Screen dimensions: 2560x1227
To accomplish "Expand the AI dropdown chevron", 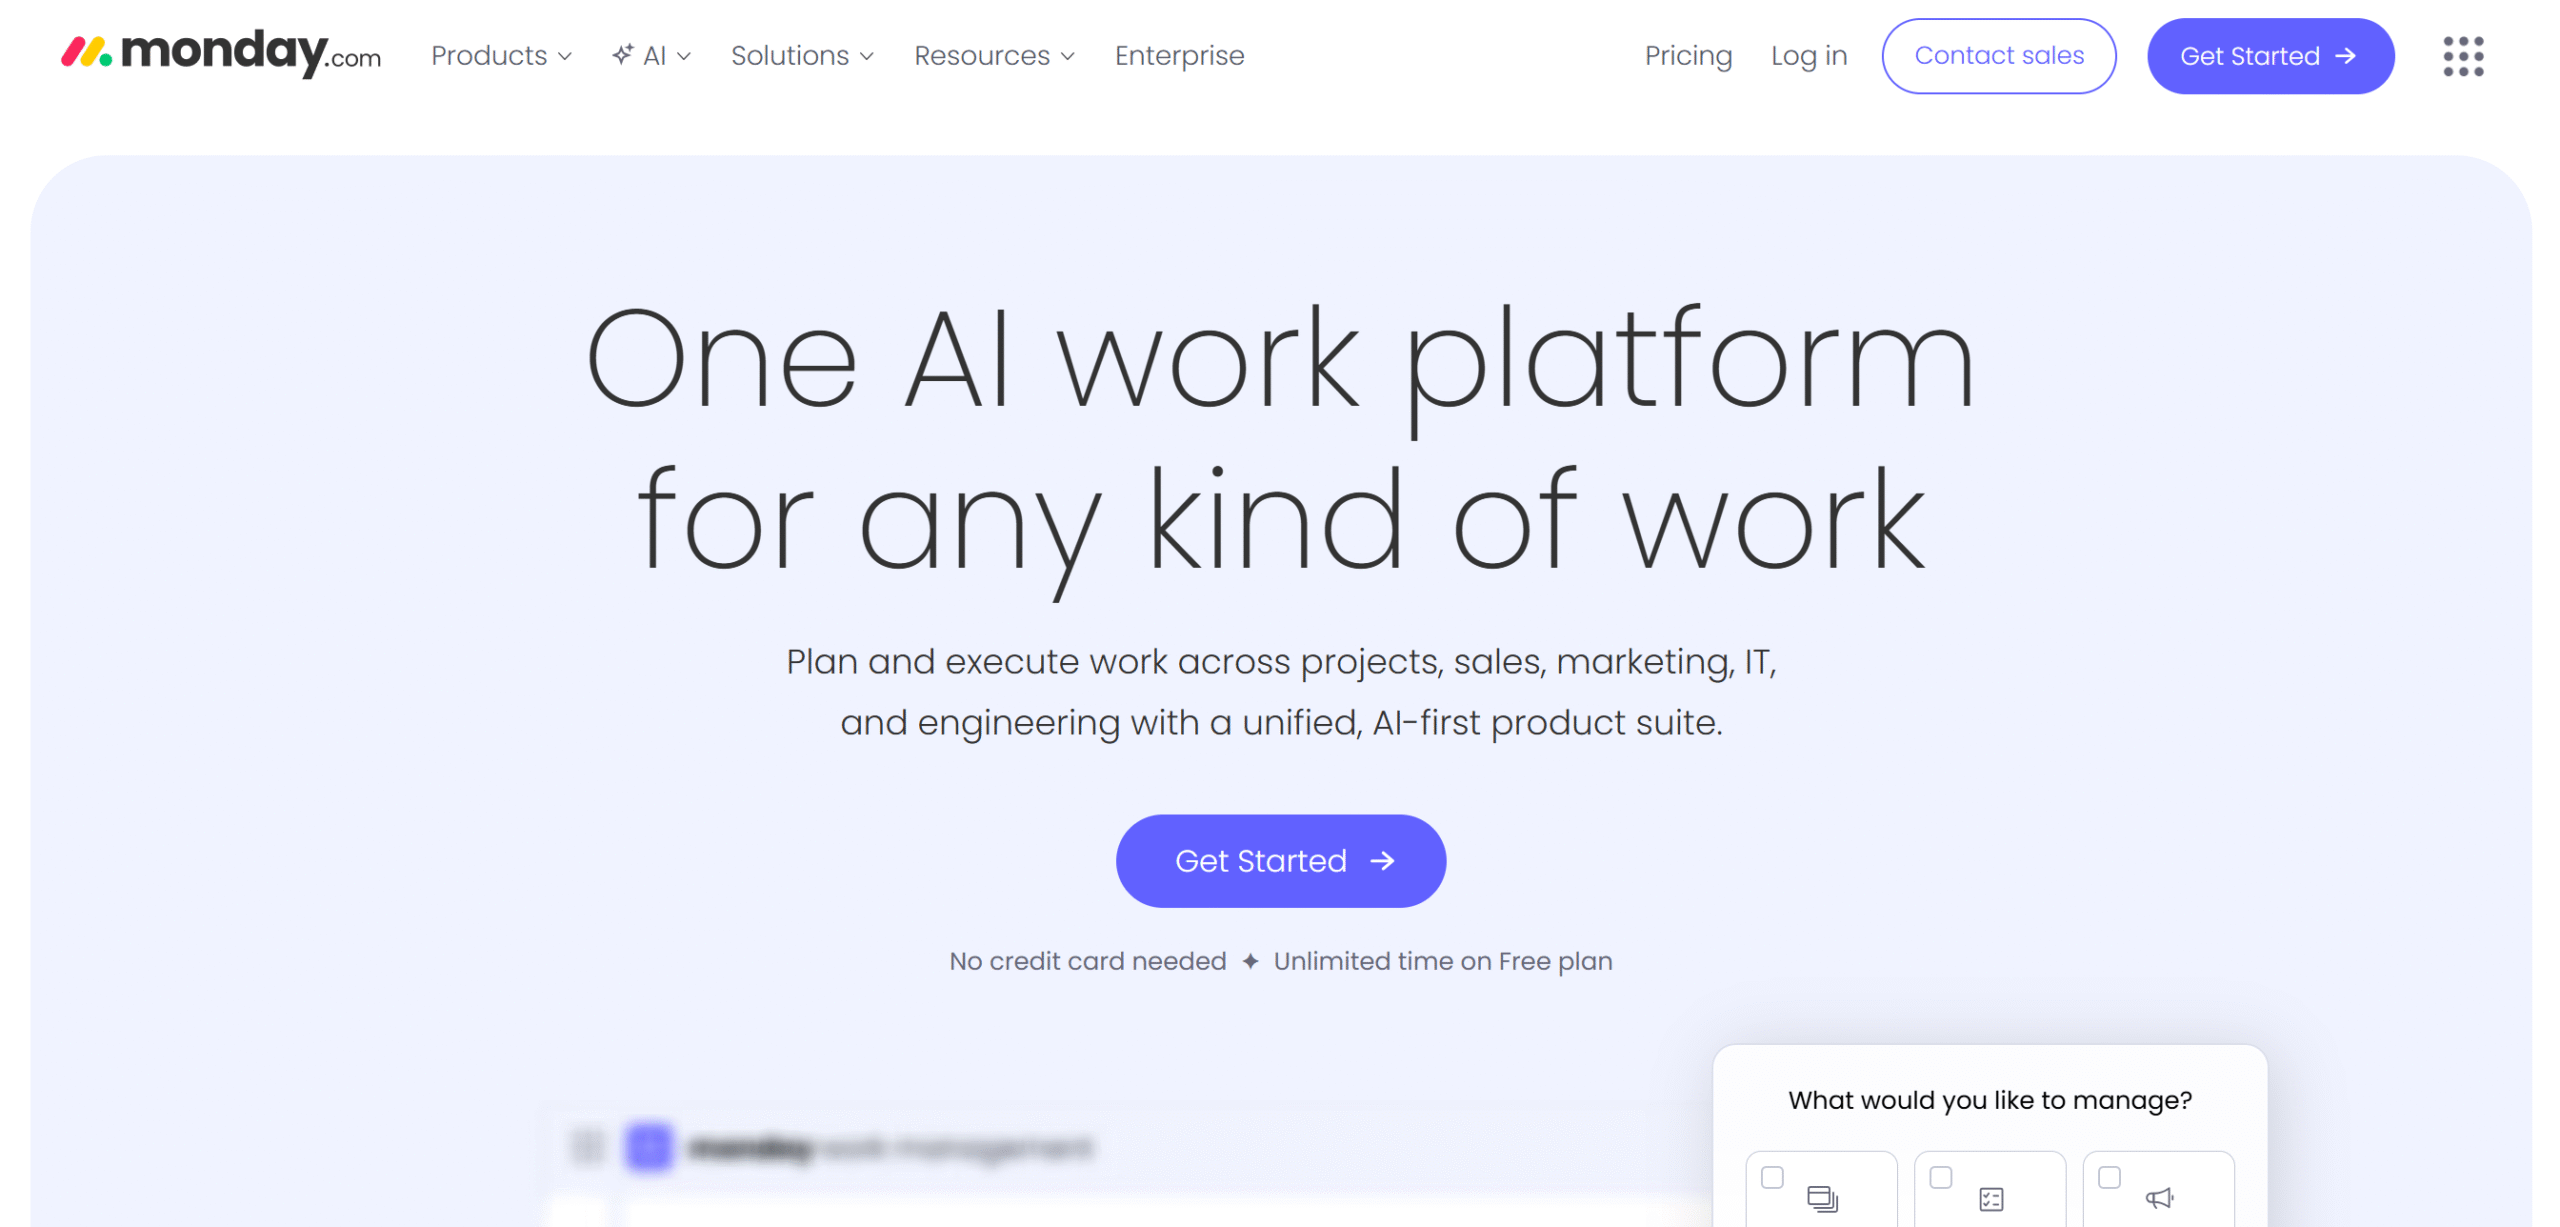I will click(x=684, y=57).
